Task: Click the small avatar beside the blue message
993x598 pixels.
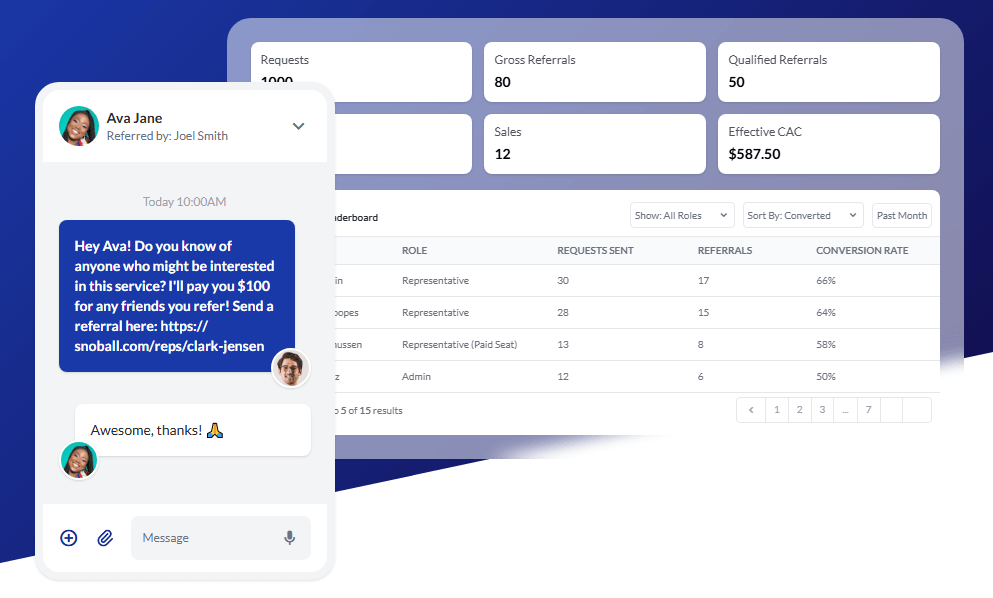Action: tap(290, 368)
